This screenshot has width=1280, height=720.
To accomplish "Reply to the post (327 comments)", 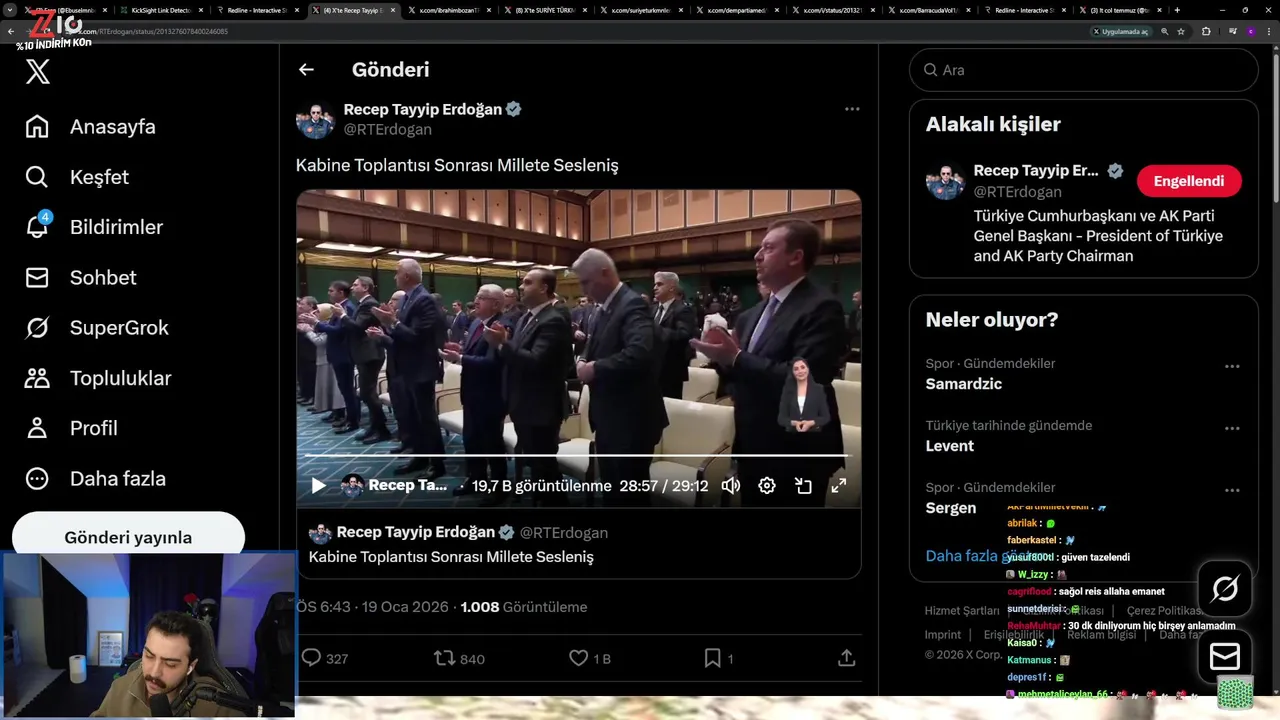I will point(325,658).
